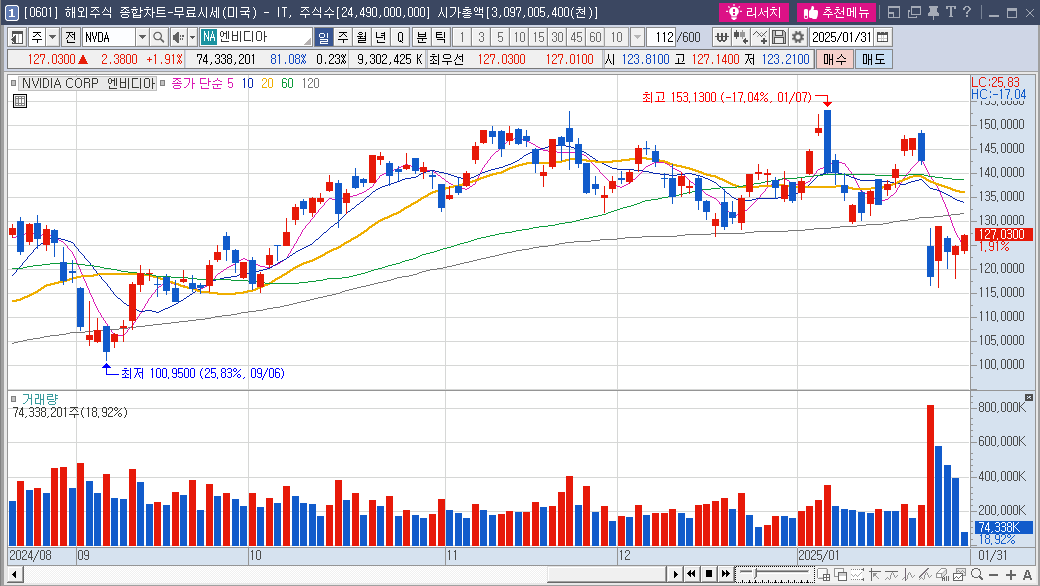1040x586 pixels.
Task: Edit the NVDA ticker code field
Action: click(108, 37)
